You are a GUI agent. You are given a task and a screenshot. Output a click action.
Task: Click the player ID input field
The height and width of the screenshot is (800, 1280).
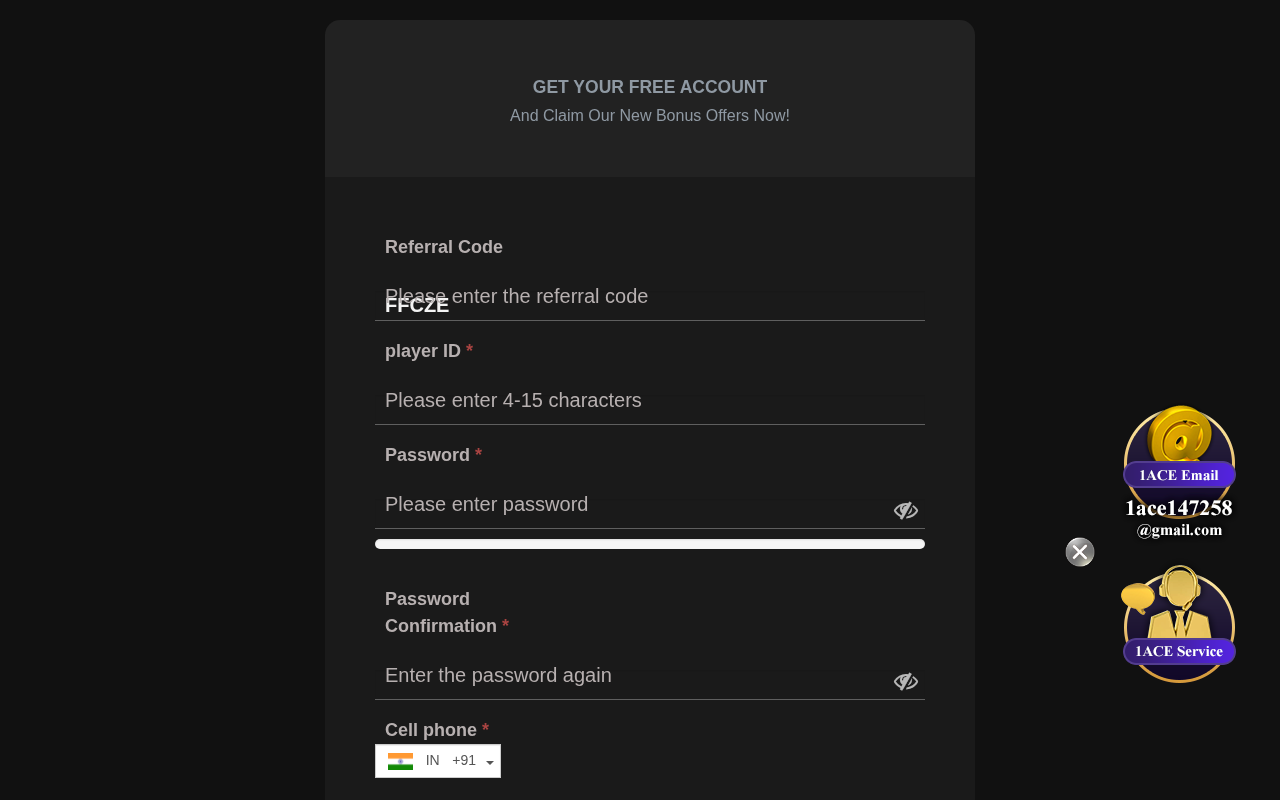650,401
